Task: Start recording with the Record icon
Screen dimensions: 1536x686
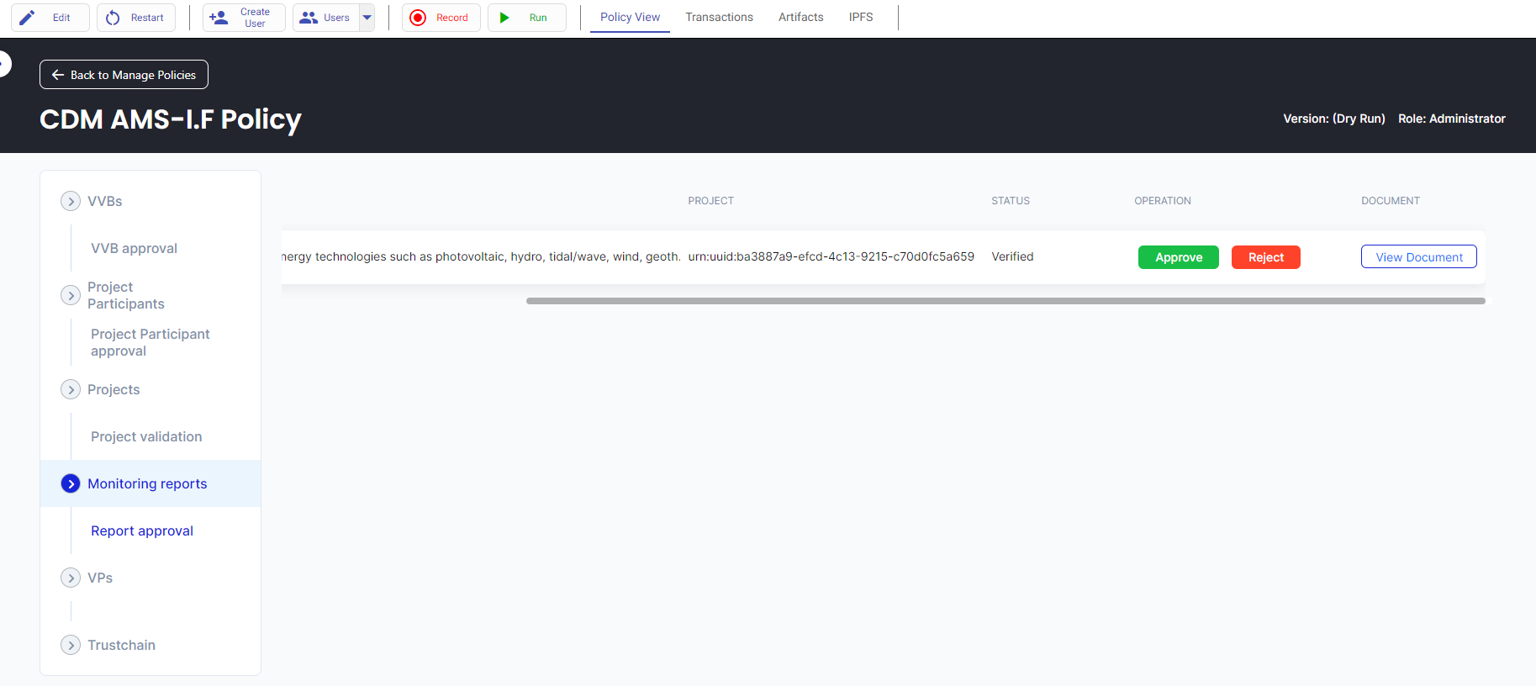Action: (x=418, y=18)
